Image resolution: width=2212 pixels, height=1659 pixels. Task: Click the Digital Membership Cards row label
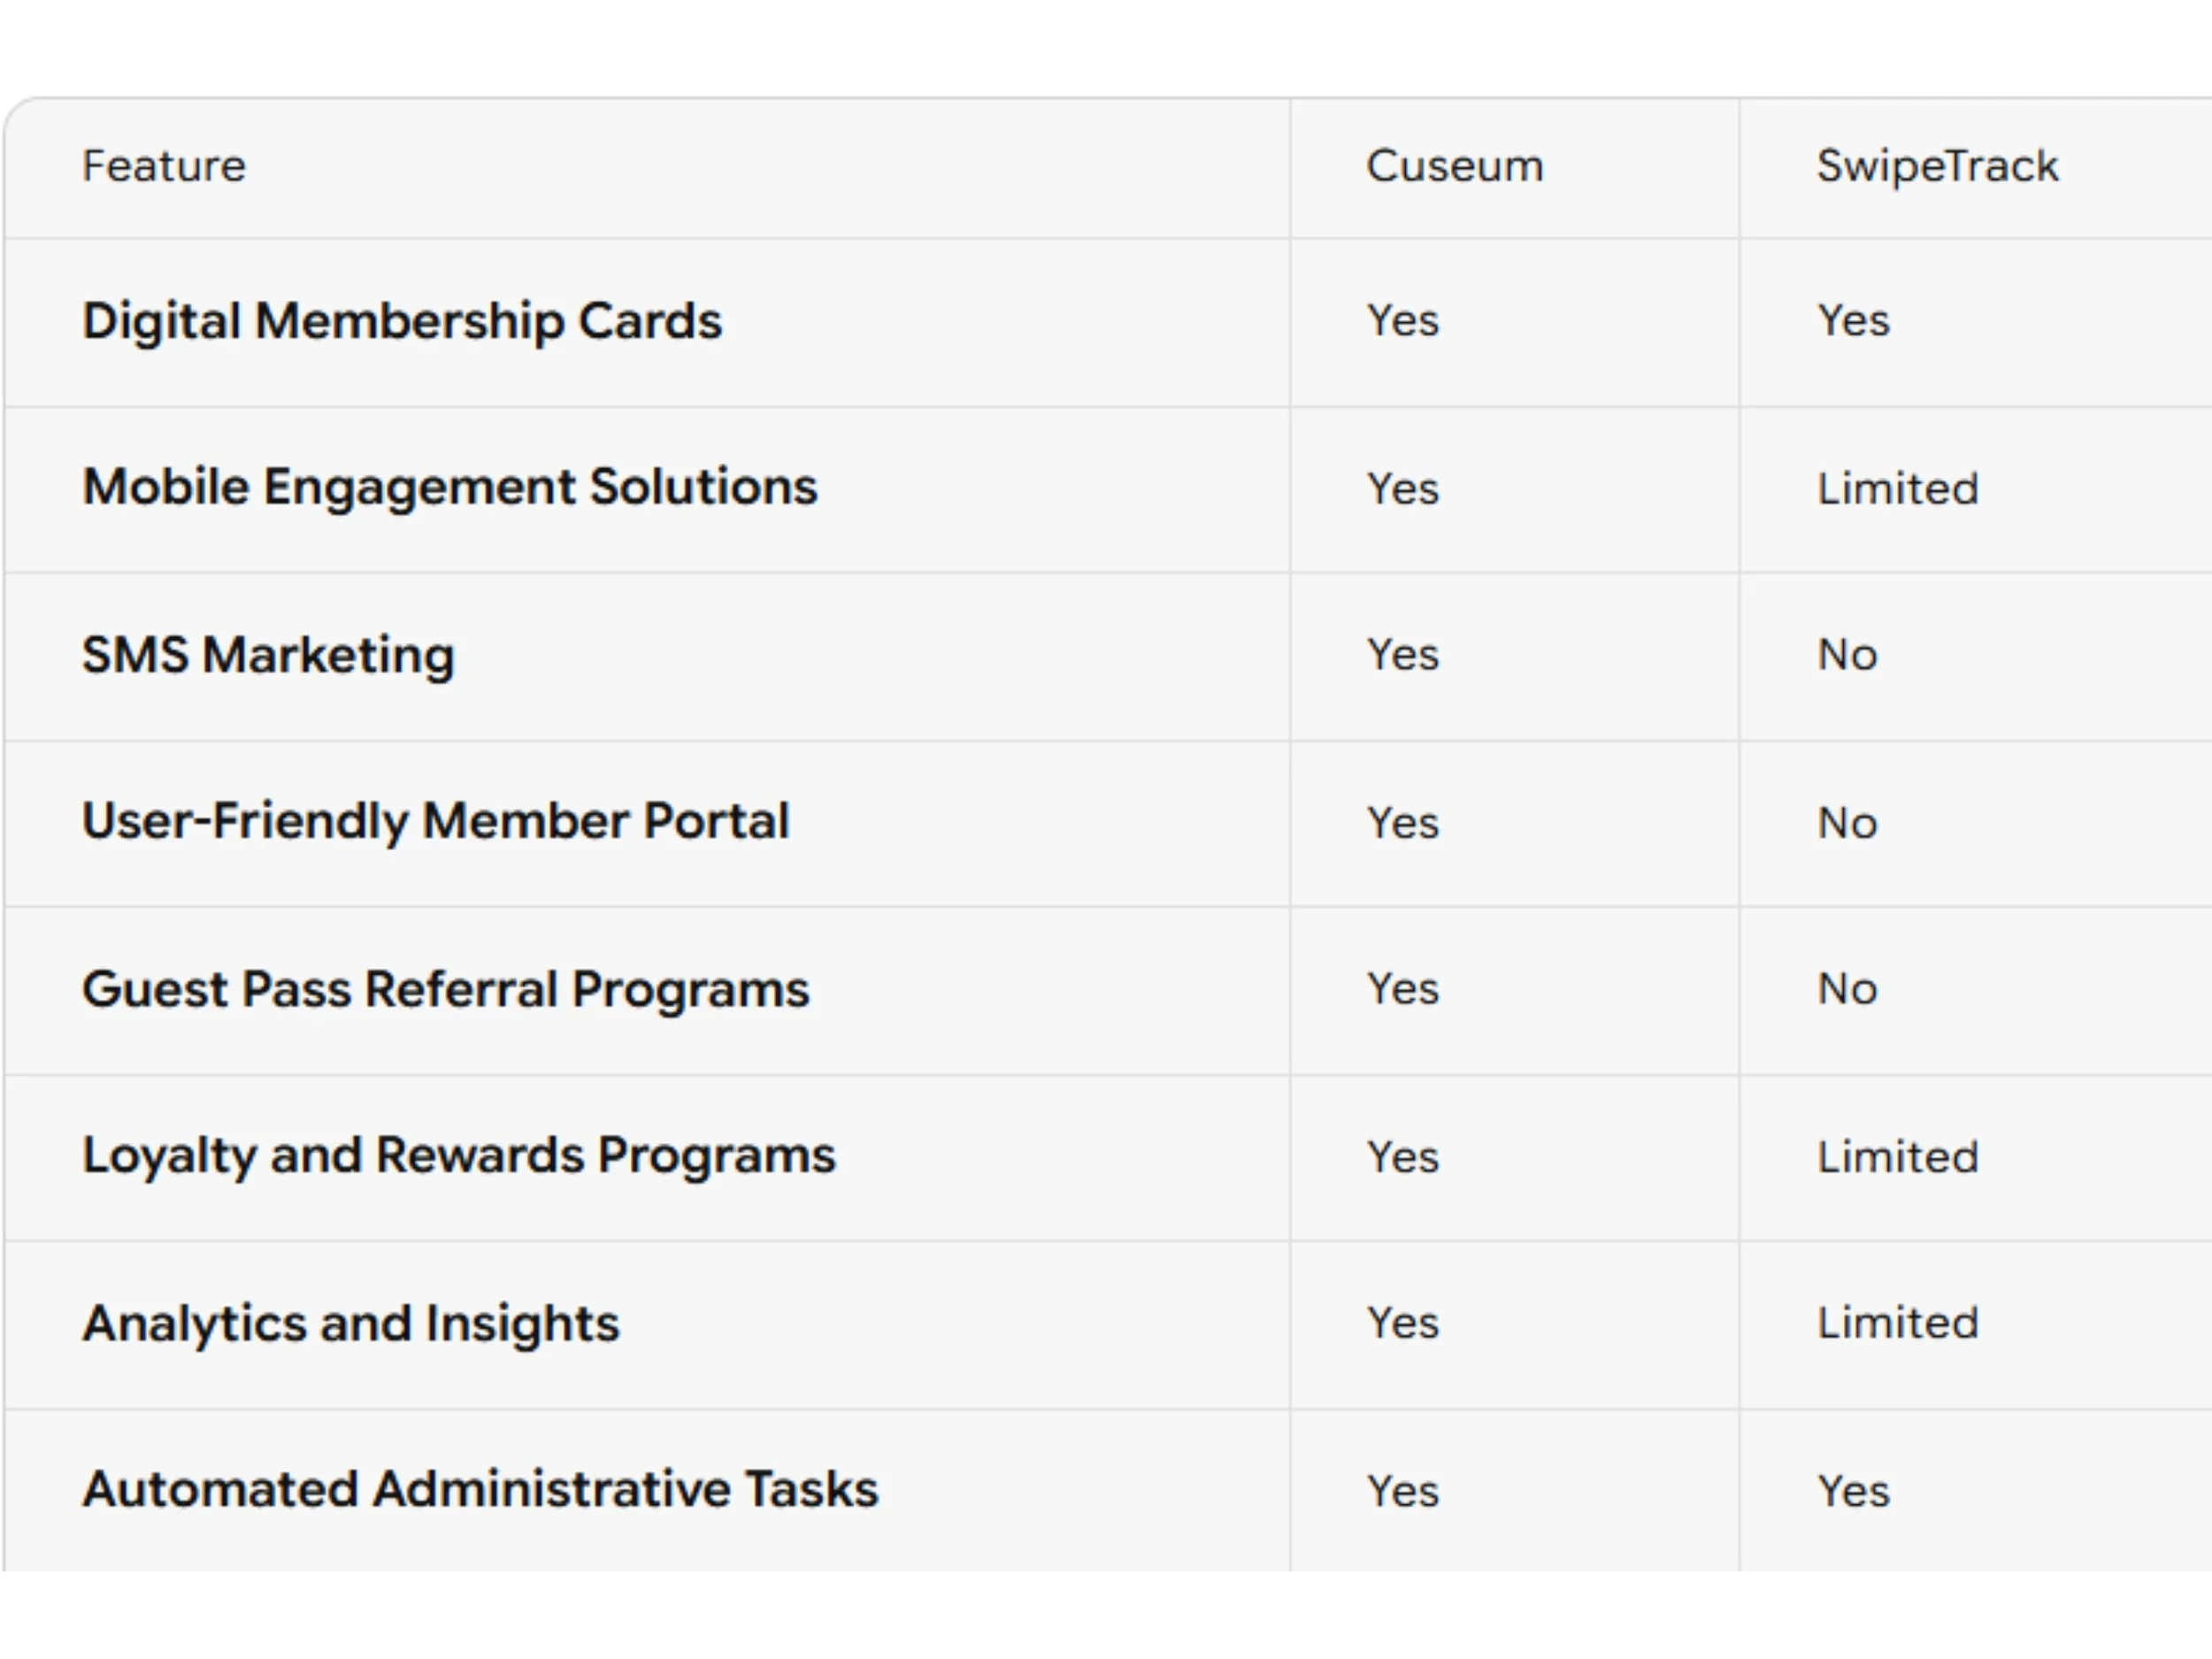[x=401, y=321]
